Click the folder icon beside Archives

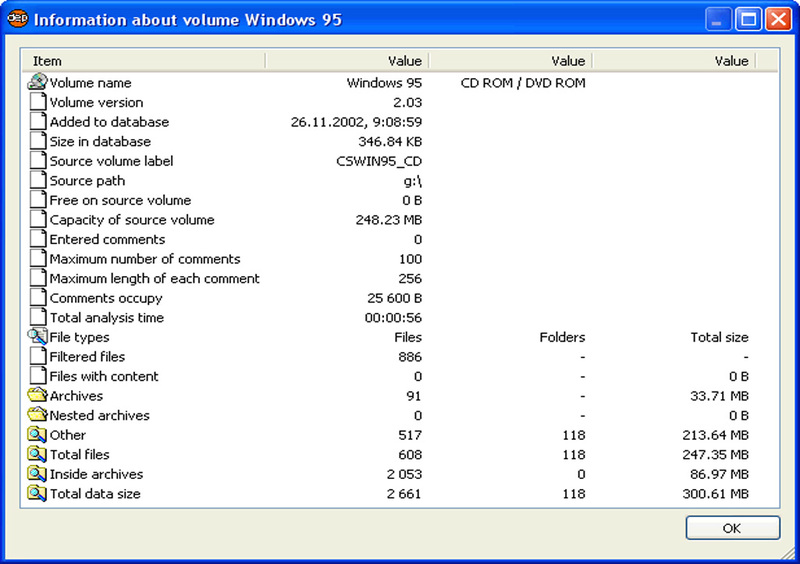tap(37, 395)
